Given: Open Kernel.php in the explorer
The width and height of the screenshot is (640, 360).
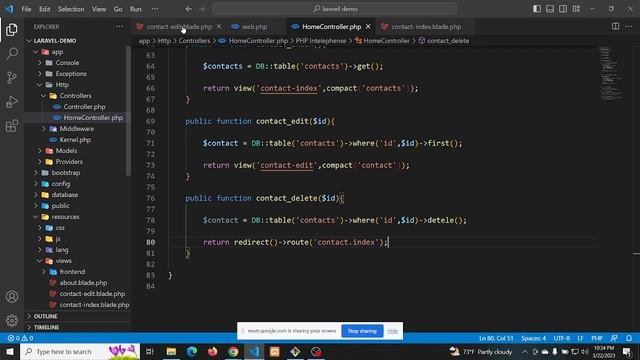Looking at the screenshot, I should coord(75,140).
